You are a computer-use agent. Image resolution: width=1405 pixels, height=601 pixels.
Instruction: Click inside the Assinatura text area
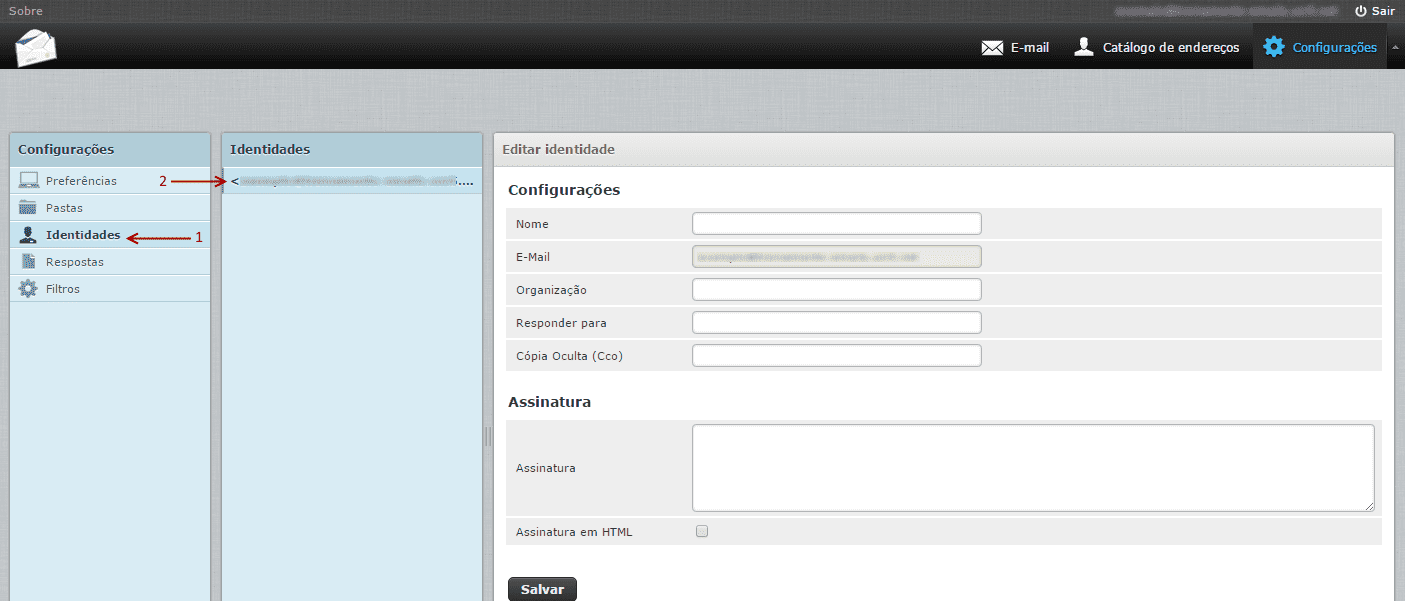click(1032, 468)
